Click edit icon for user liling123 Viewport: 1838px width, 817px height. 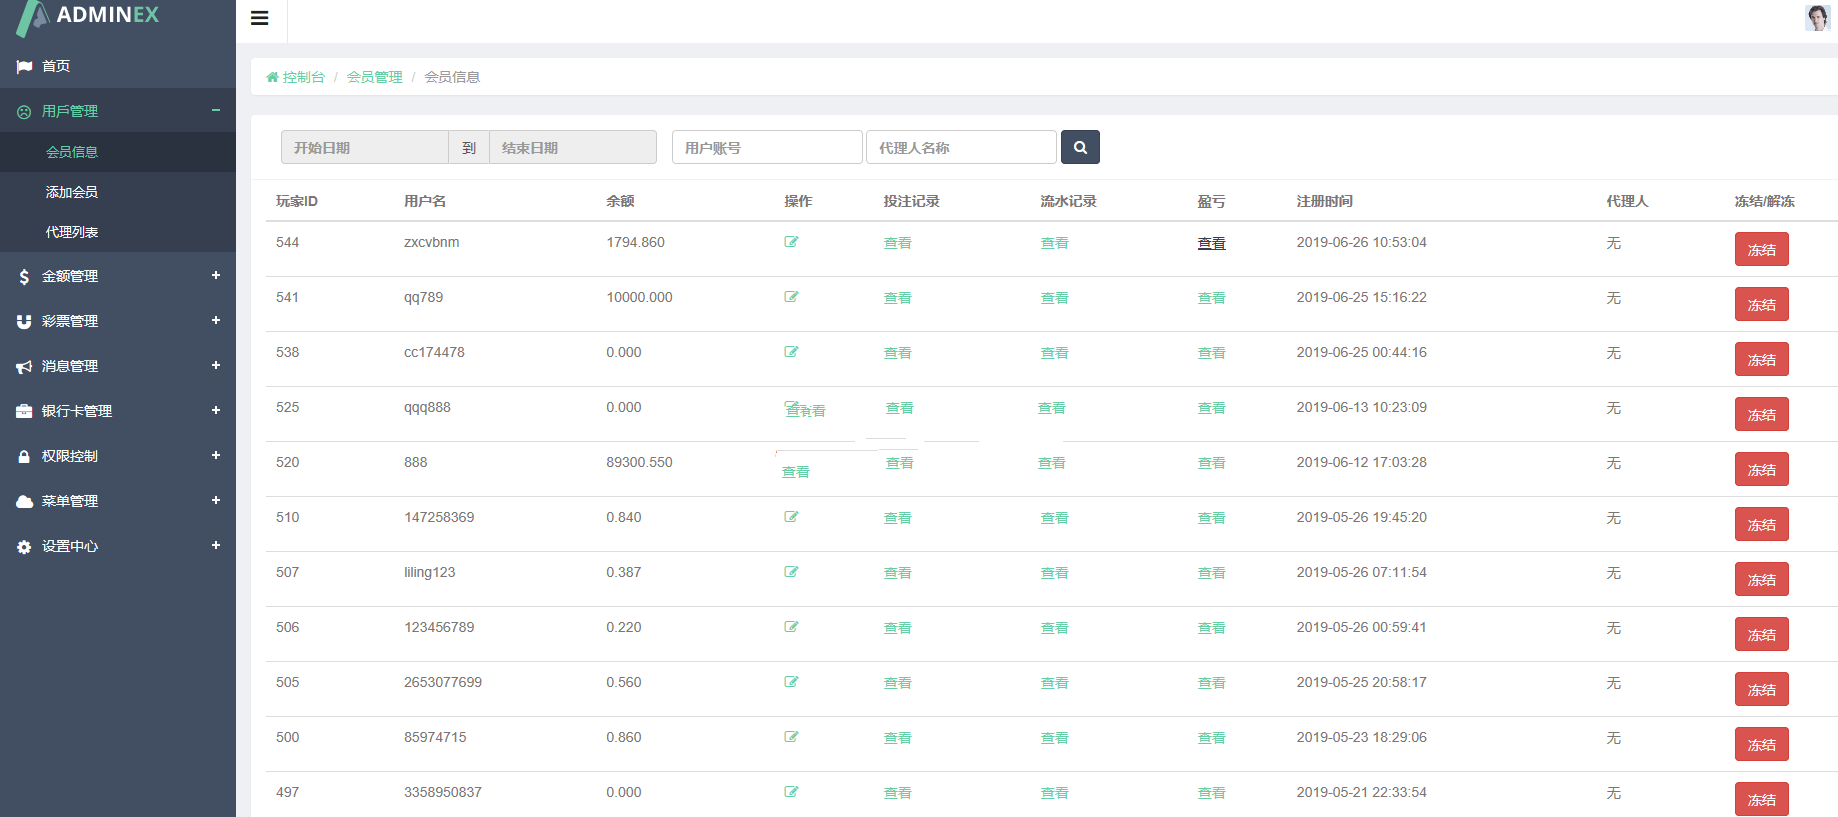pyautogui.click(x=791, y=572)
